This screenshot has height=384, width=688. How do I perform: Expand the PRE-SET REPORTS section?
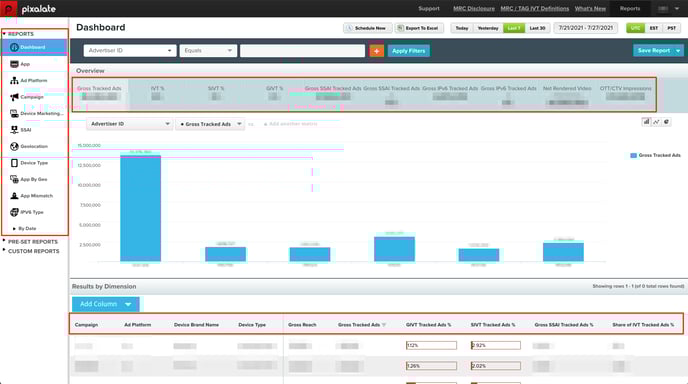pos(32,242)
